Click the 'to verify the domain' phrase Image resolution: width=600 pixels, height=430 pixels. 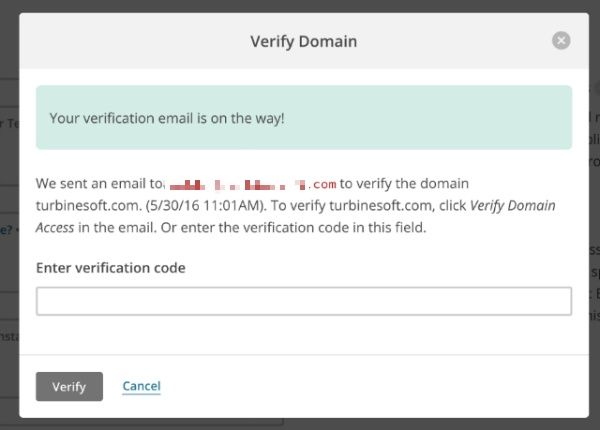(x=404, y=184)
